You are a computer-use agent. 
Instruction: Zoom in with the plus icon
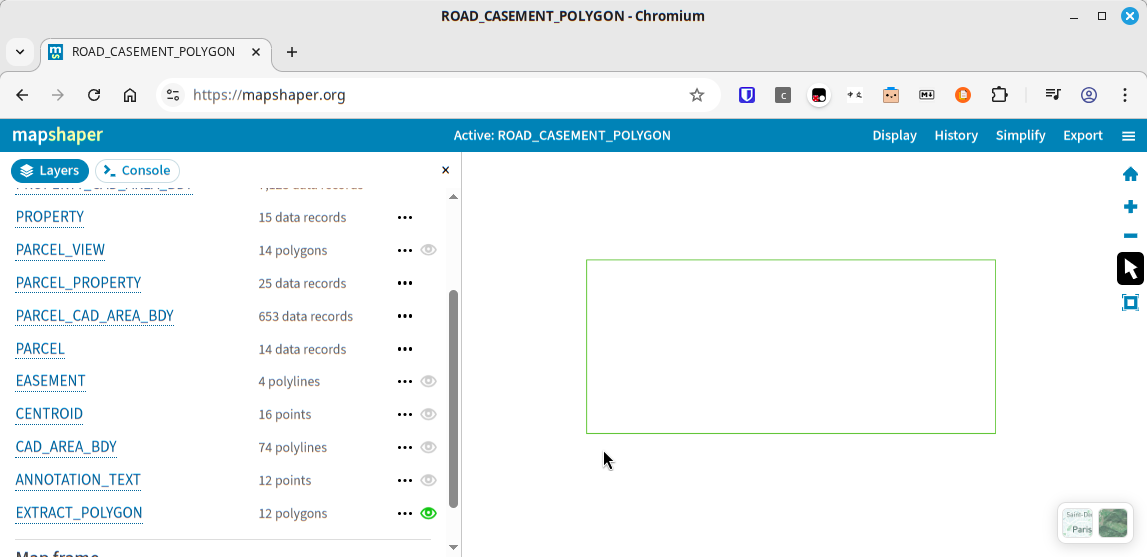(x=1130, y=207)
